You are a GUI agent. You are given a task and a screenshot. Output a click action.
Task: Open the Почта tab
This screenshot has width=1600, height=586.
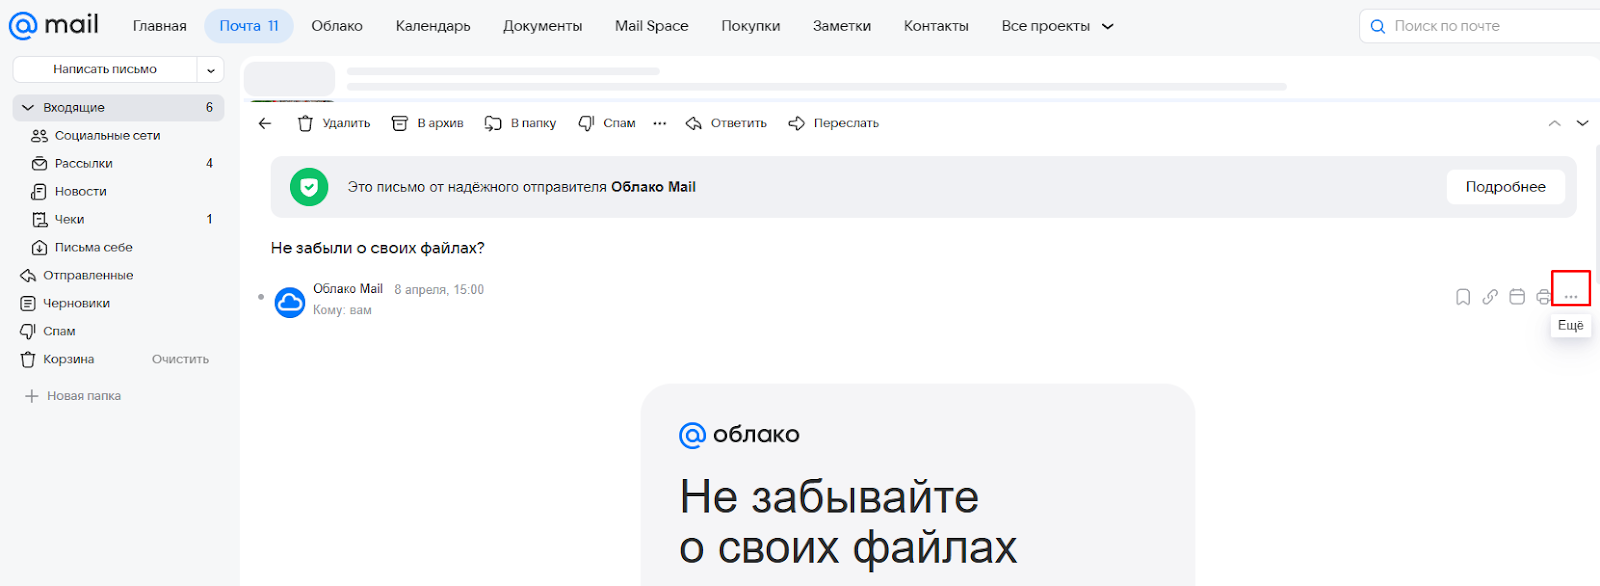pos(249,26)
